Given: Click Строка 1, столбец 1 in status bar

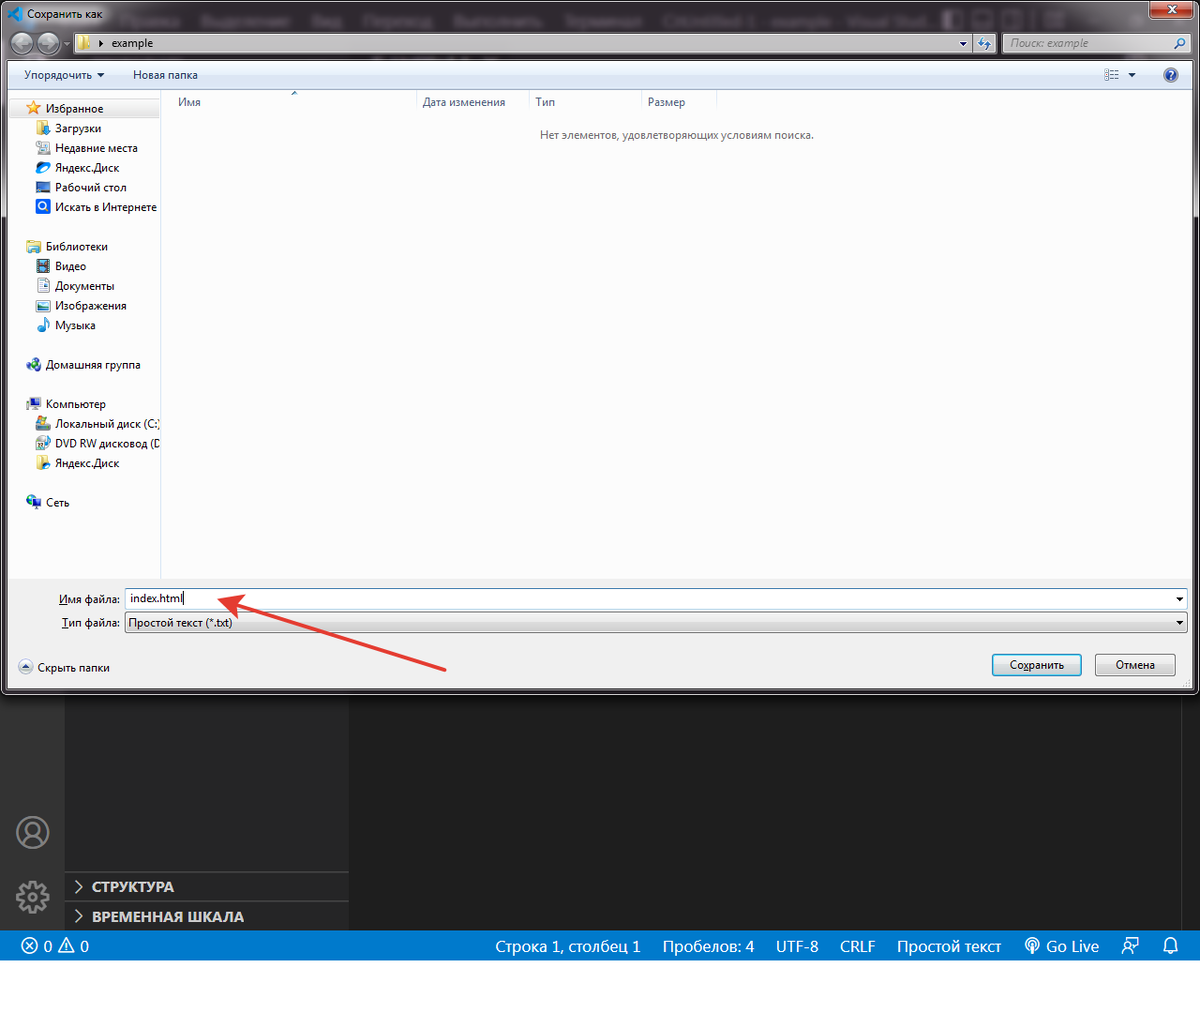Looking at the screenshot, I should (x=568, y=946).
